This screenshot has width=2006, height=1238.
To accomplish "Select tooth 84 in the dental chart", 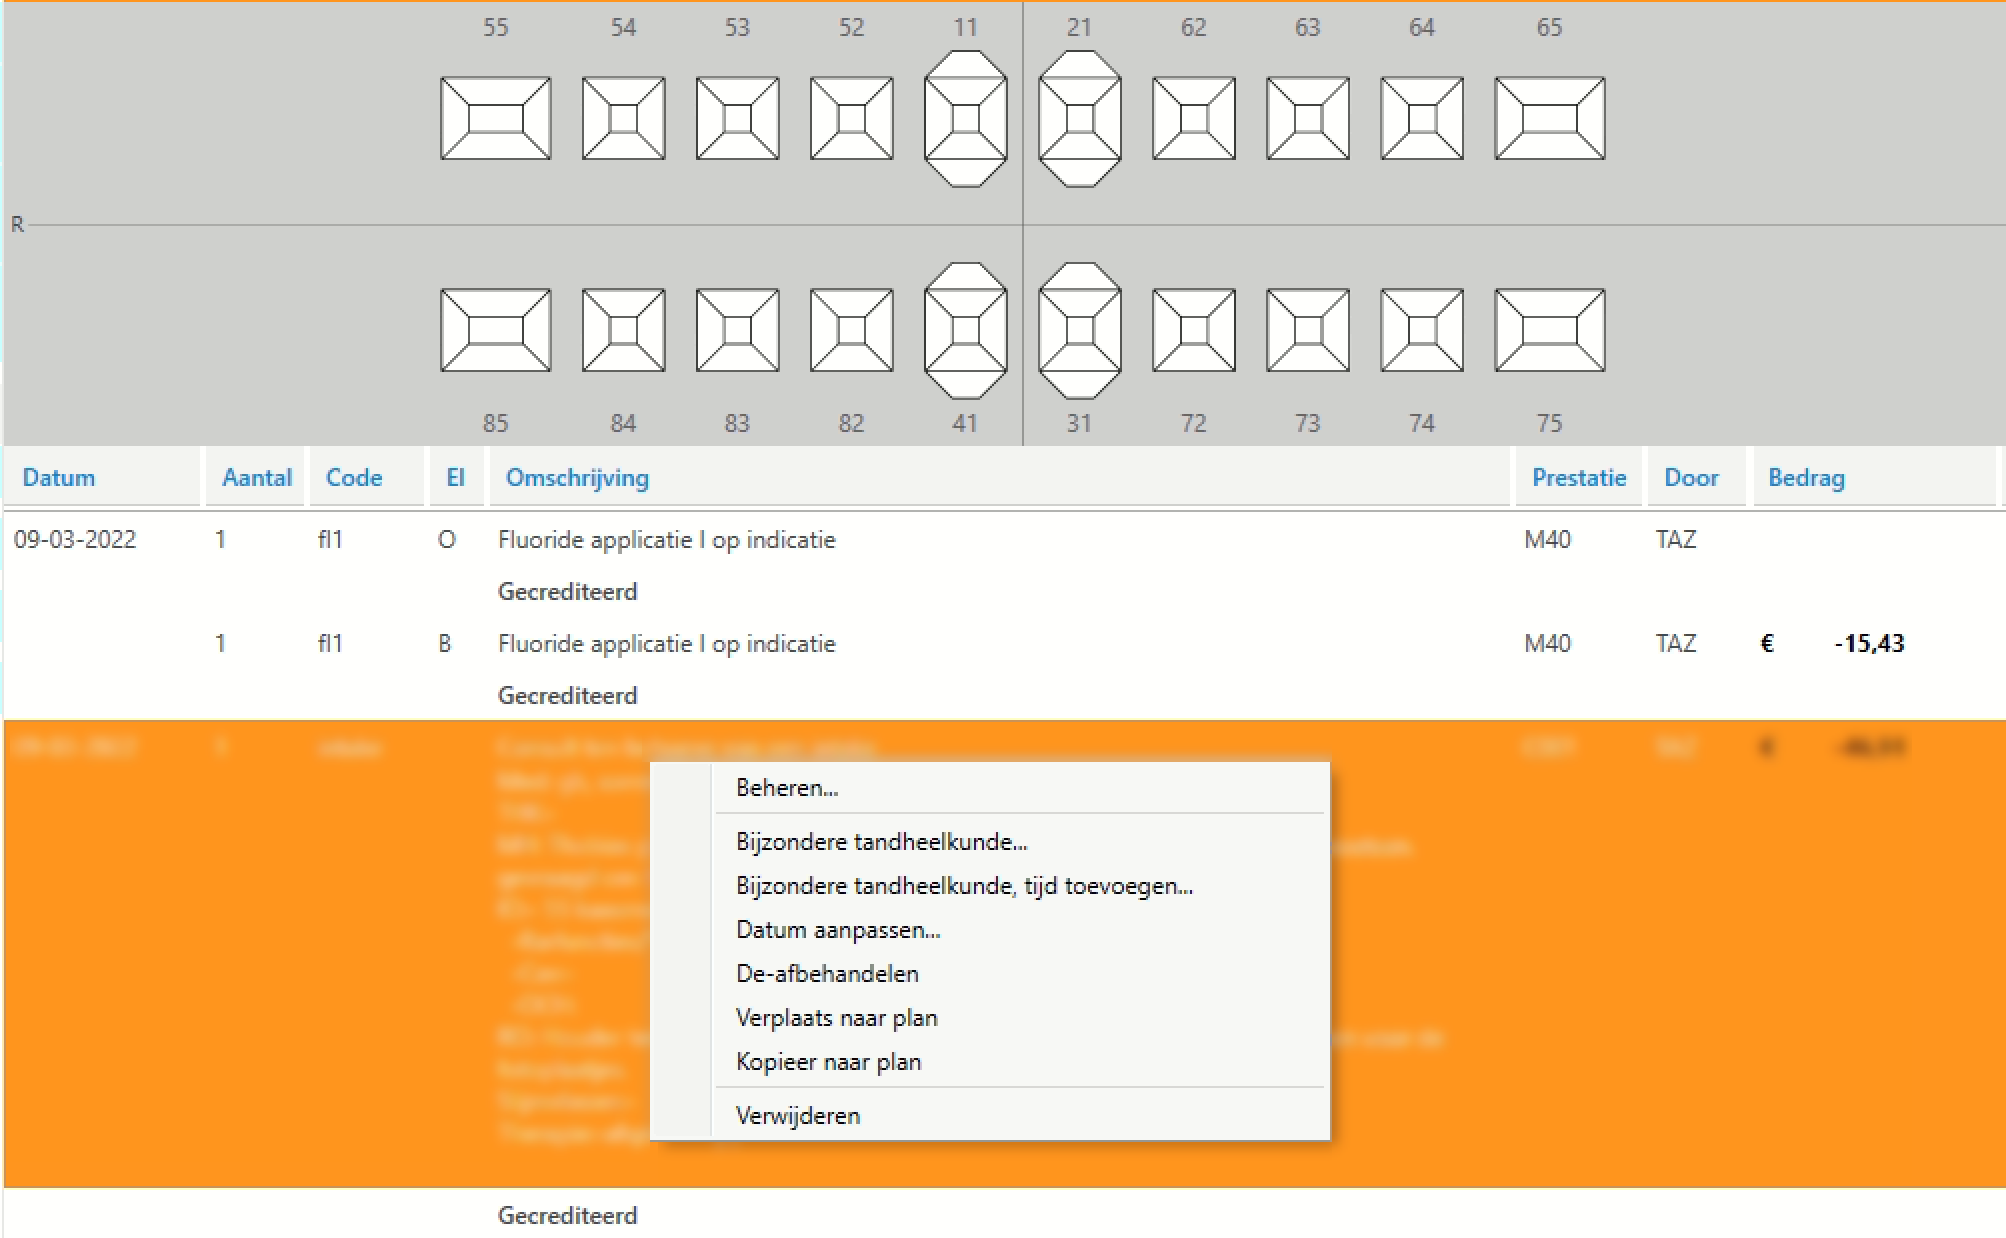I will (x=623, y=330).
